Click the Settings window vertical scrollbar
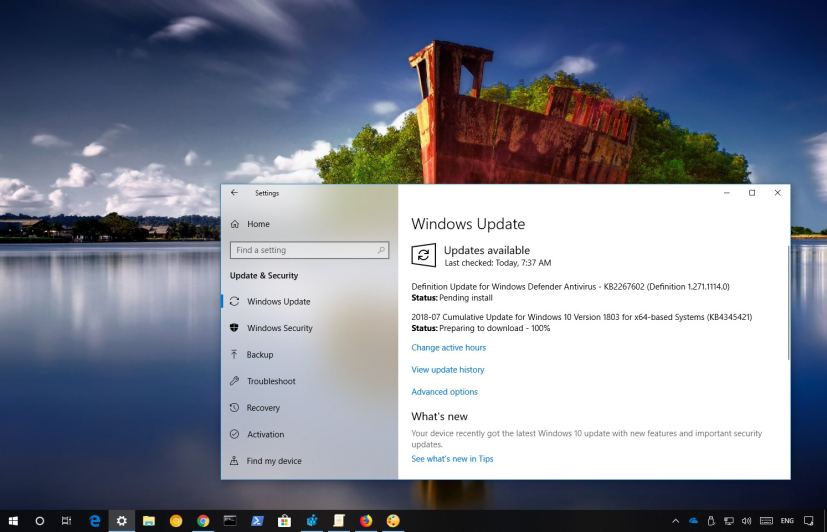This screenshot has width=827, height=532. pyautogui.click(x=788, y=303)
